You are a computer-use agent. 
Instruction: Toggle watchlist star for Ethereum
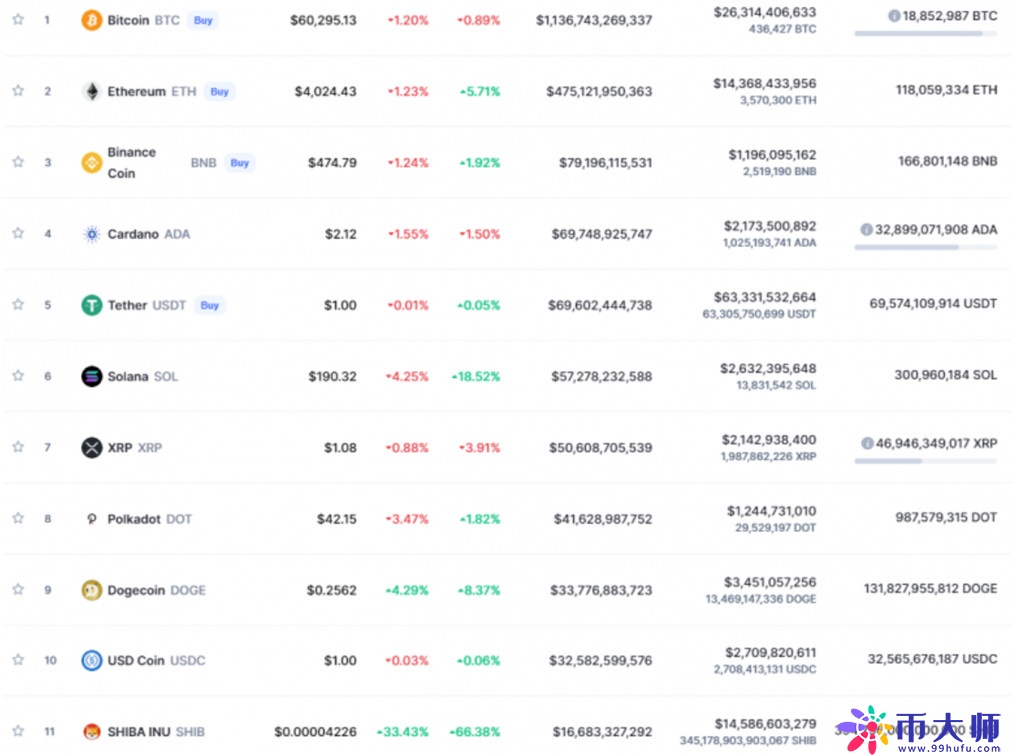[18, 91]
